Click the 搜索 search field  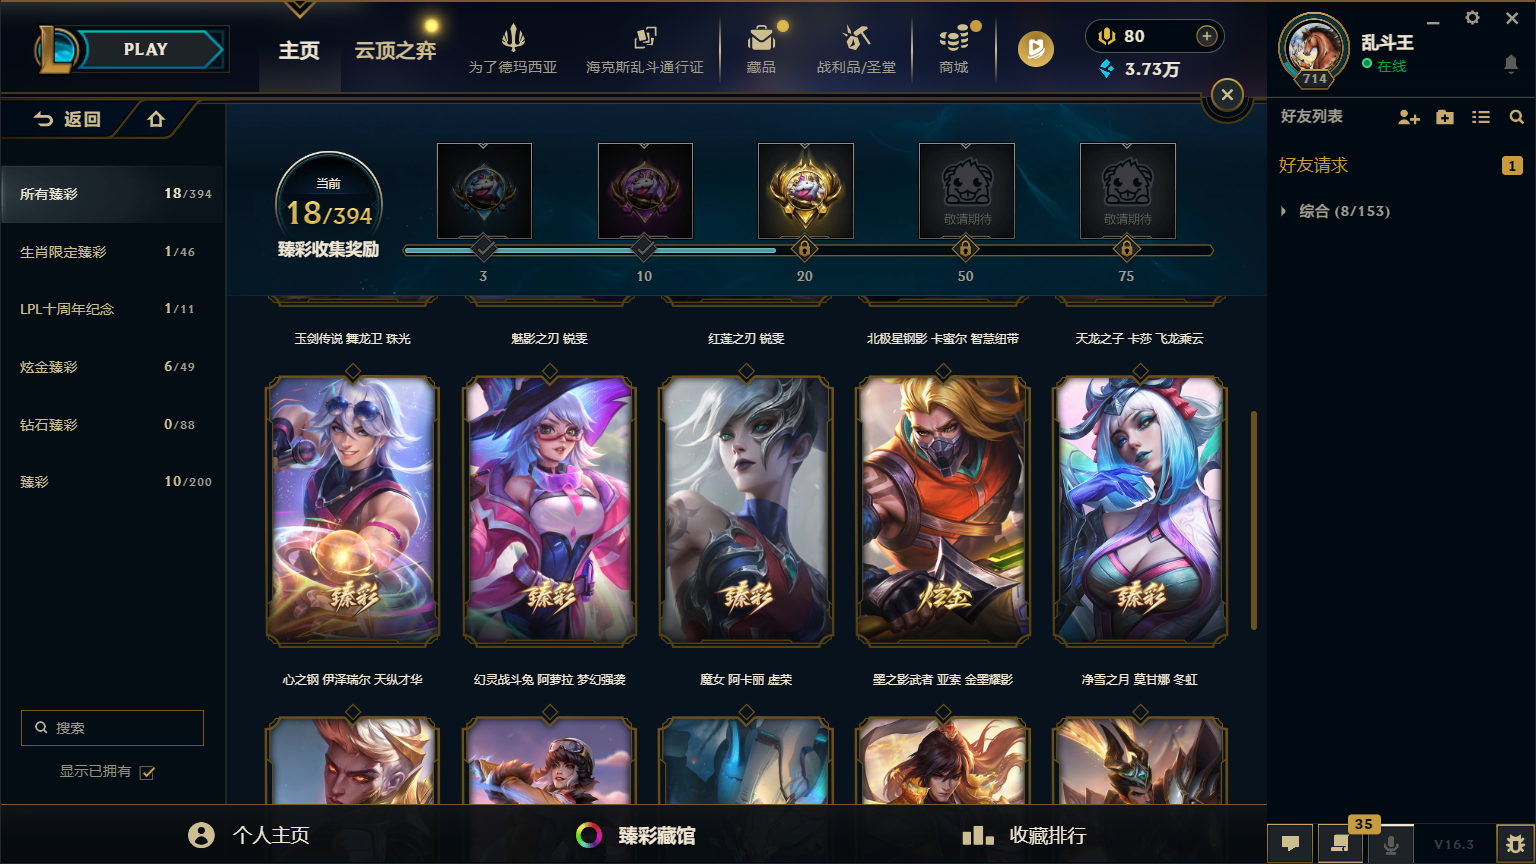[112, 728]
